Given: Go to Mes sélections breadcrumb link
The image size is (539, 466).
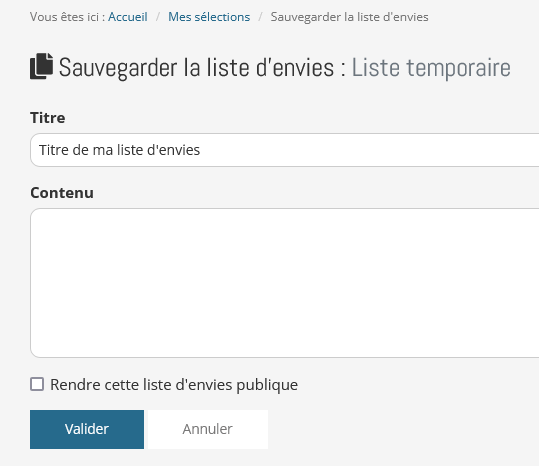Looking at the screenshot, I should (209, 17).
